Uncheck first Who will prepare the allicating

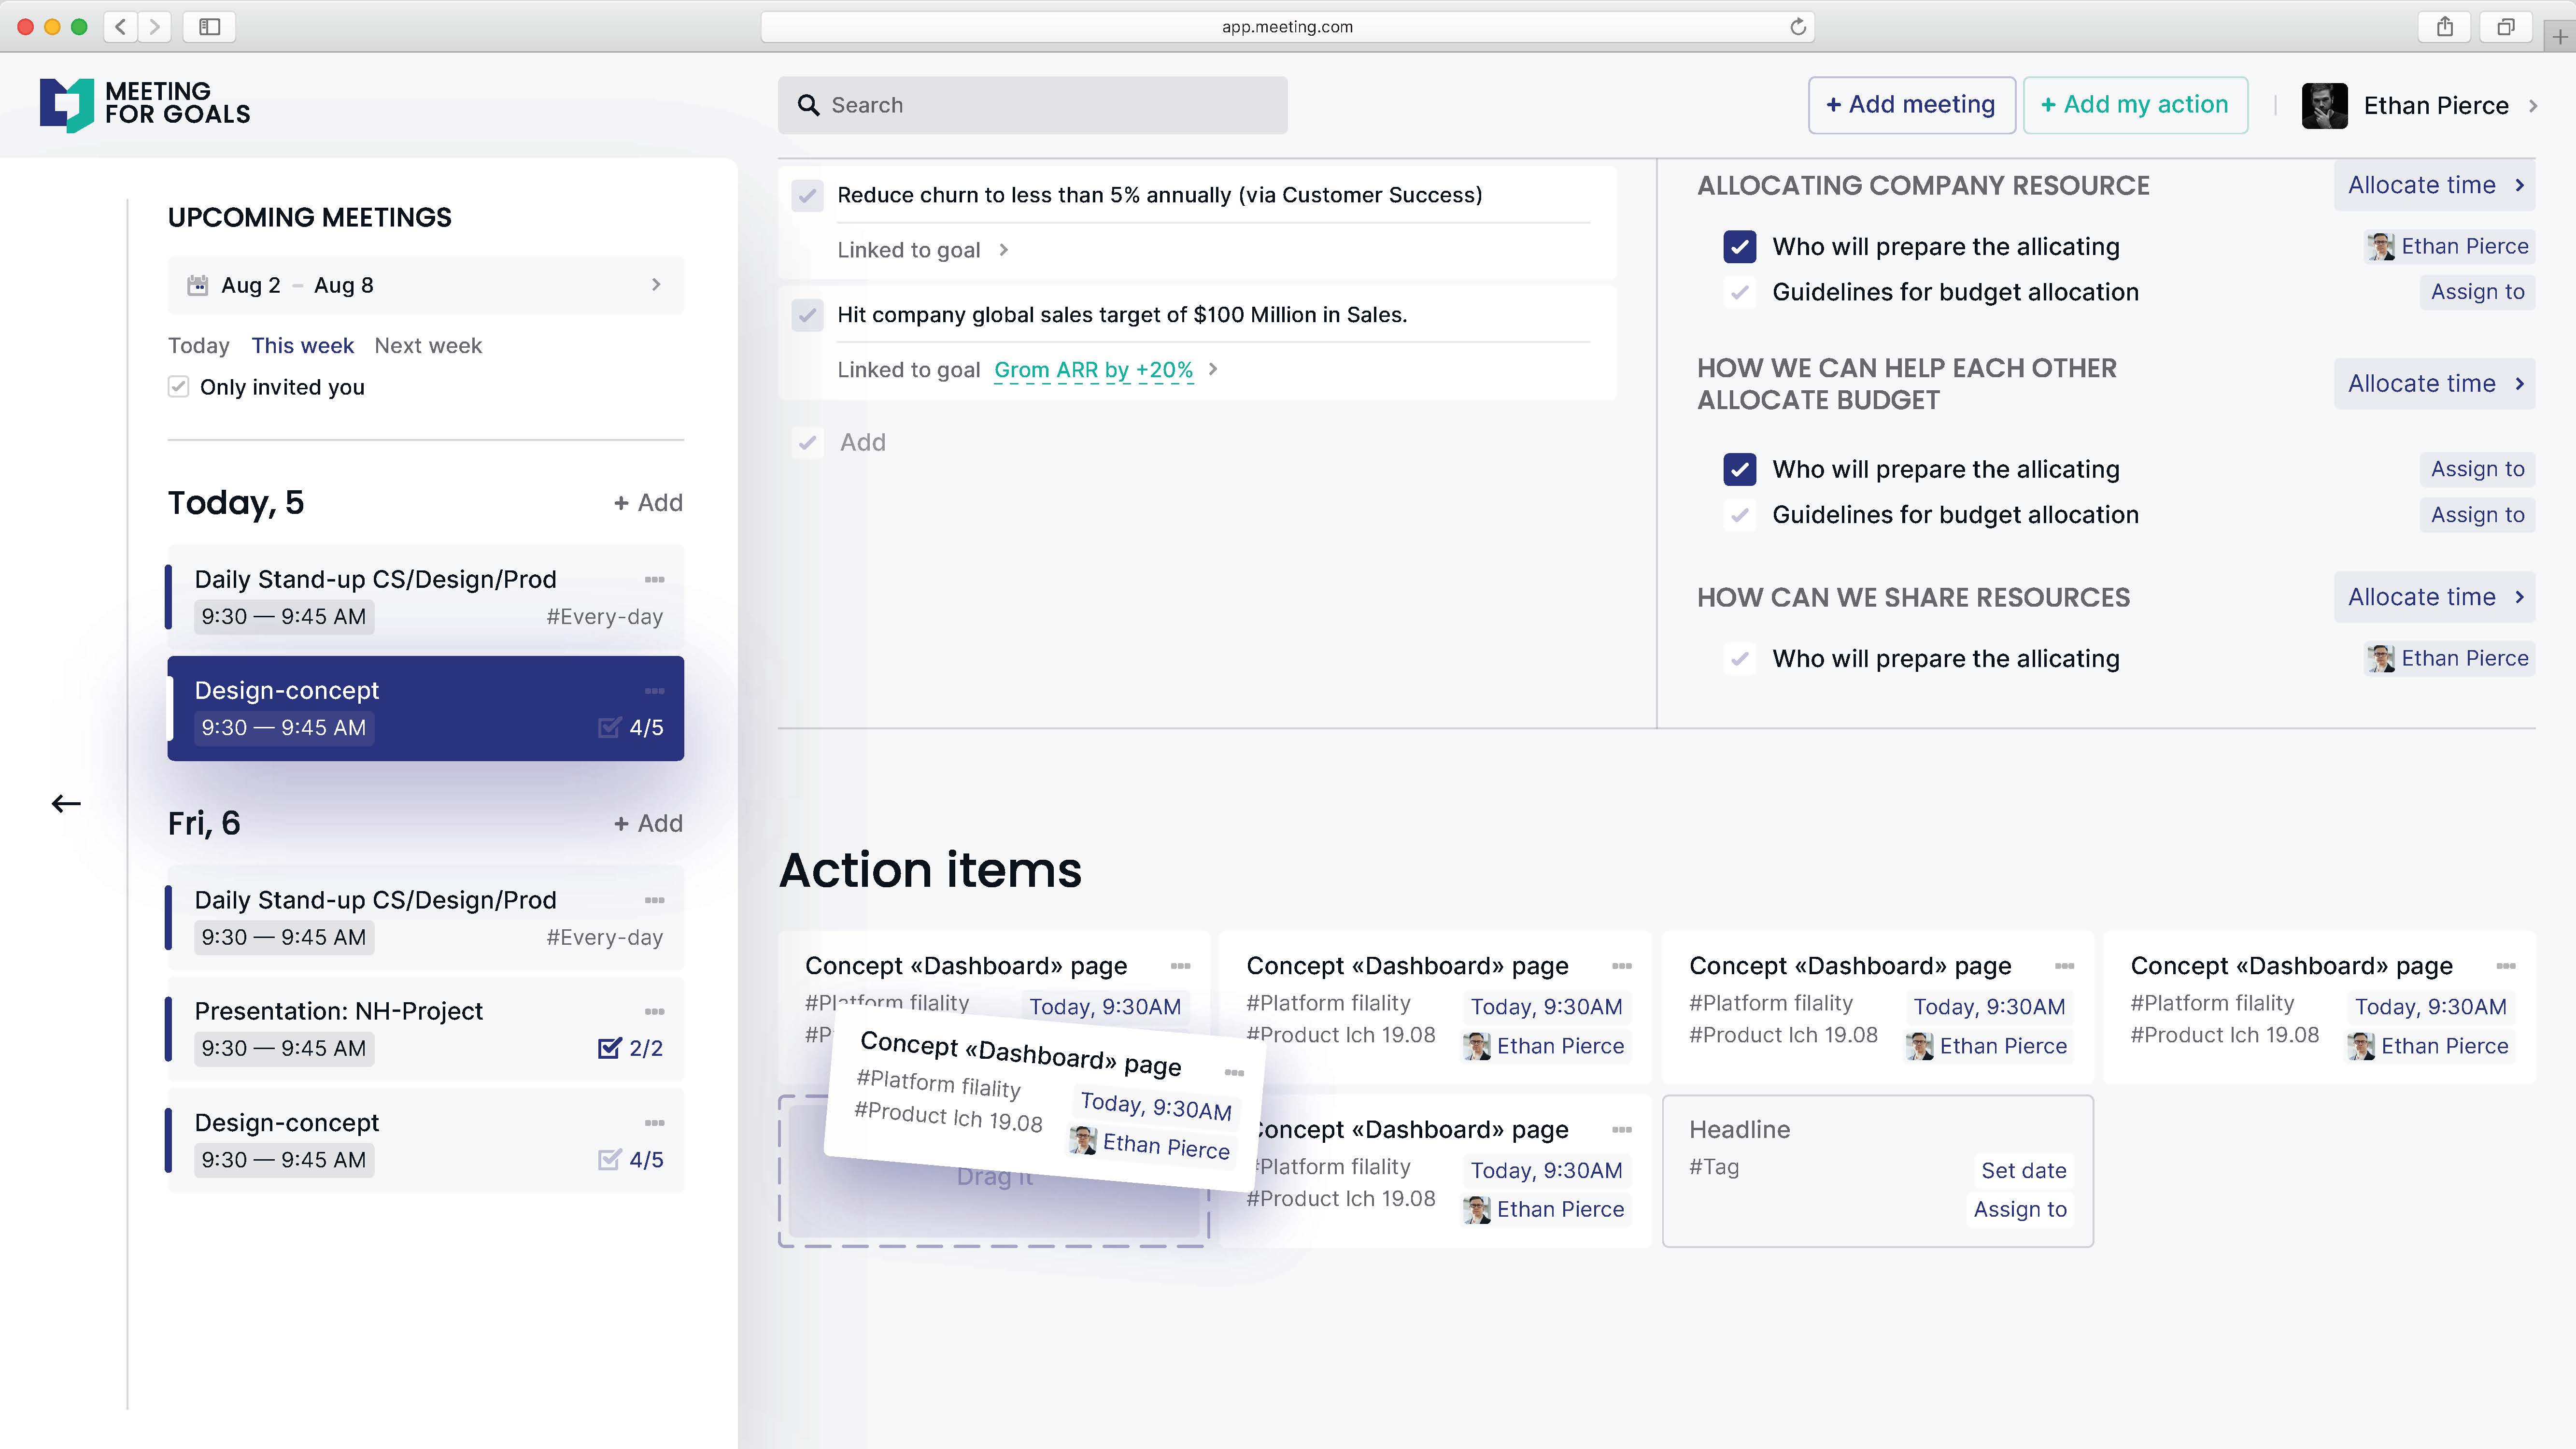click(x=1740, y=246)
